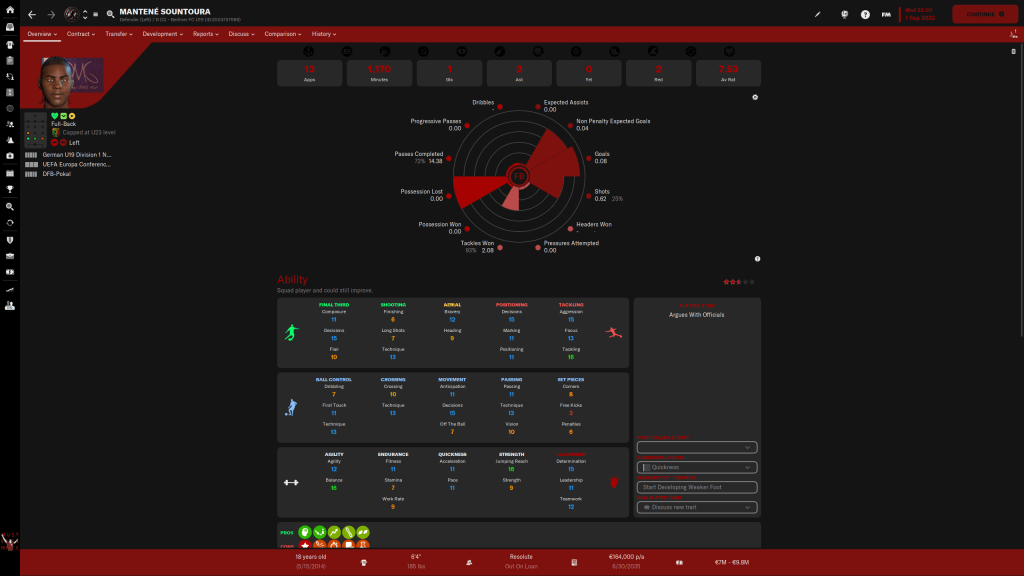Open the radar chart settings gear
This screenshot has width=1024, height=576.
coord(755,97)
